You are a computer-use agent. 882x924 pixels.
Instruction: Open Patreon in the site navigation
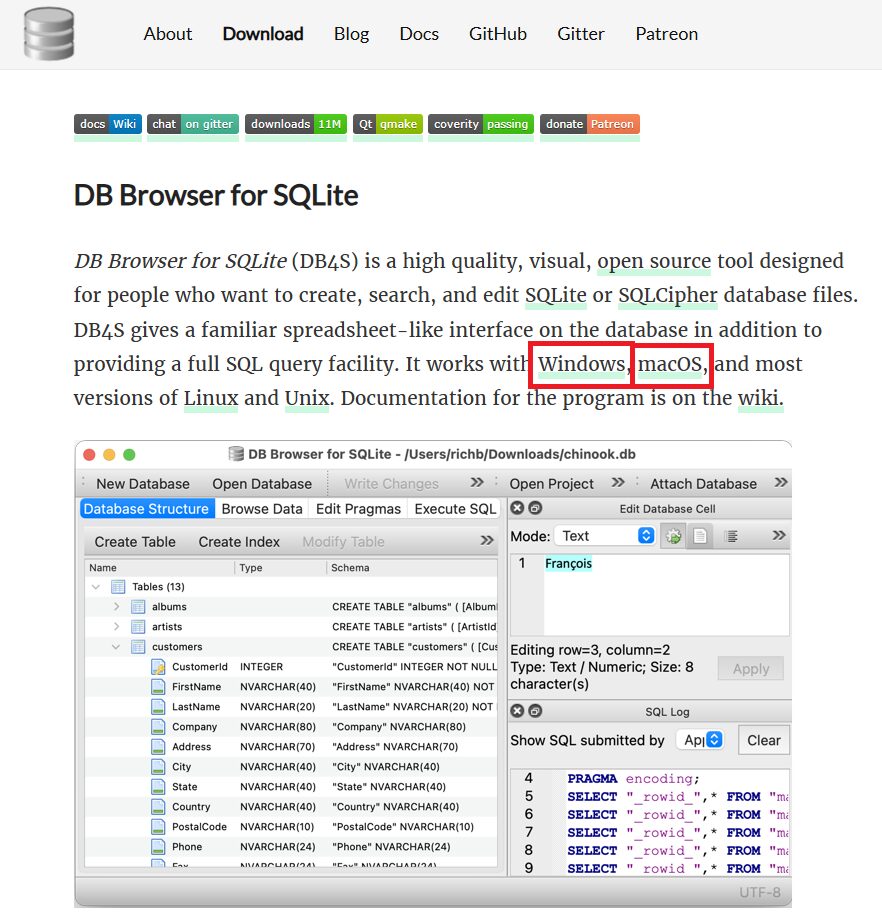666,34
